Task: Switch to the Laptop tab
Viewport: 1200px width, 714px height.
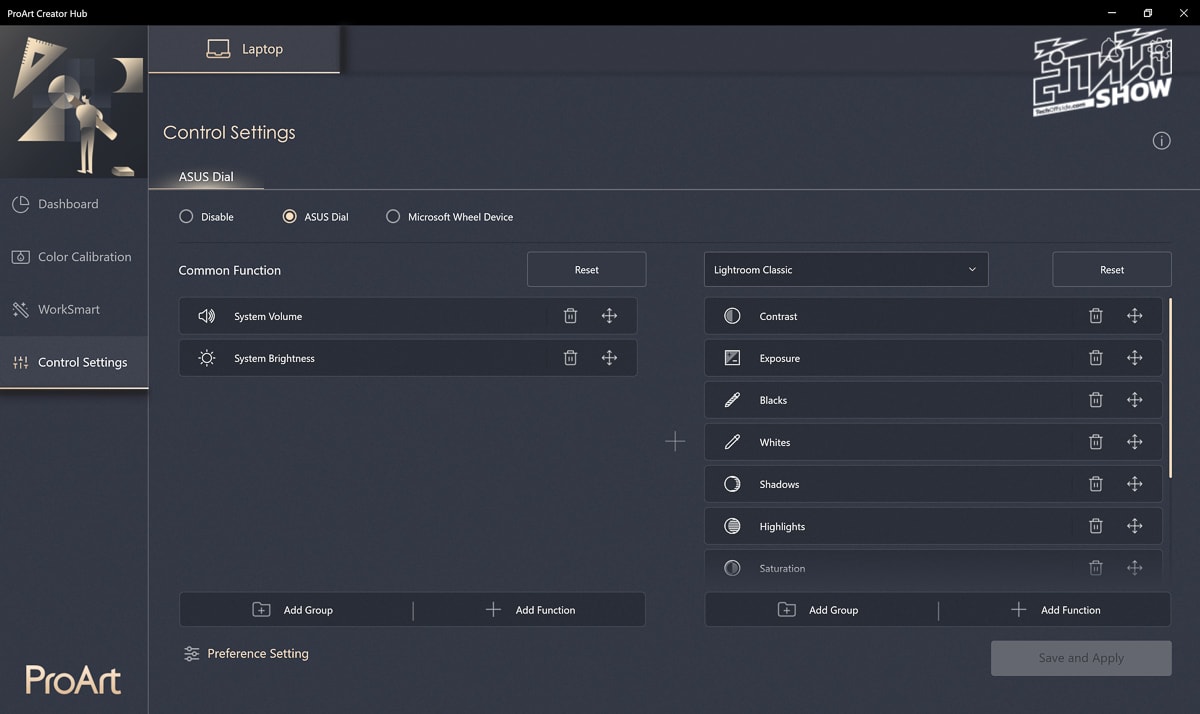Action: pyautogui.click(x=245, y=49)
